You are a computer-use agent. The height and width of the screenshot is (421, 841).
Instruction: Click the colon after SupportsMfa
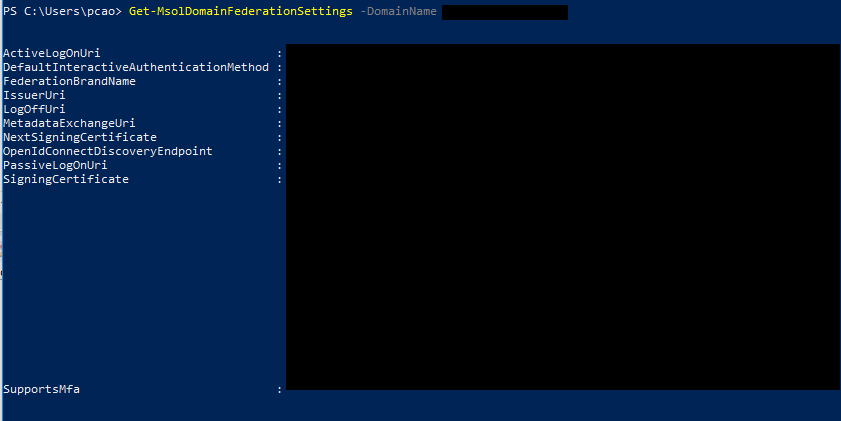pos(279,389)
